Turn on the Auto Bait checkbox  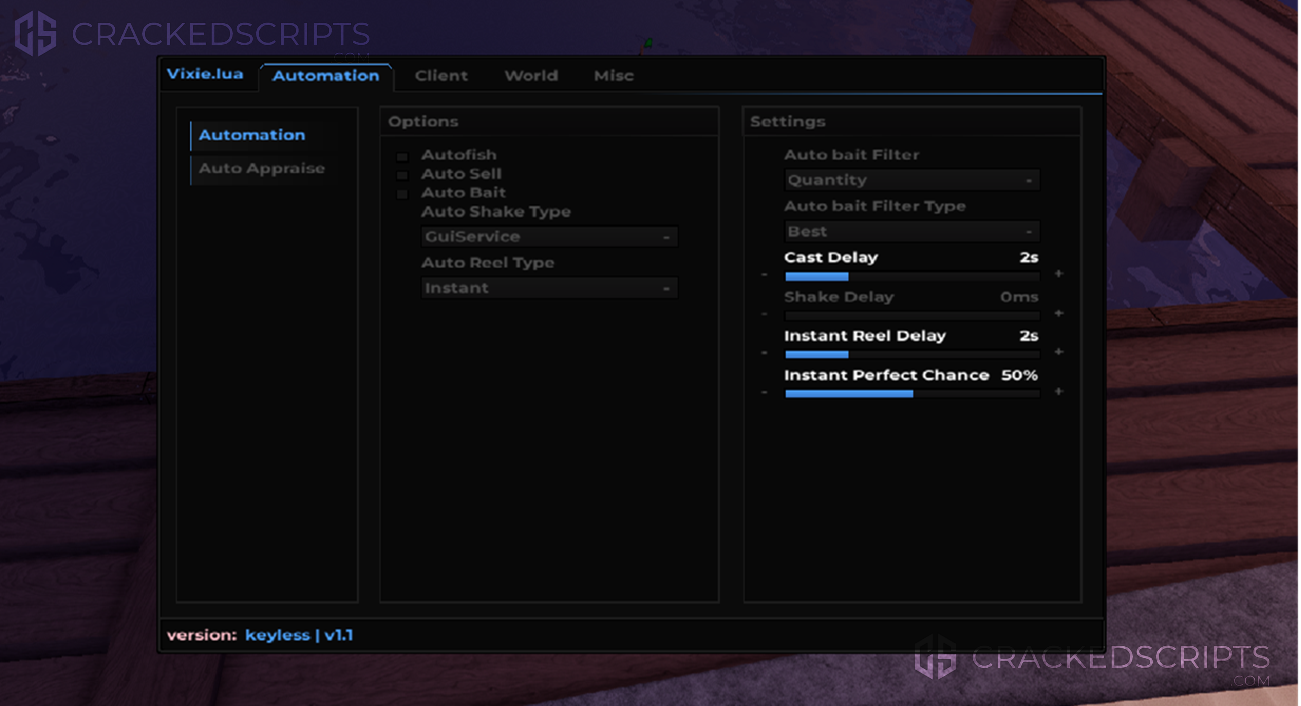click(402, 194)
